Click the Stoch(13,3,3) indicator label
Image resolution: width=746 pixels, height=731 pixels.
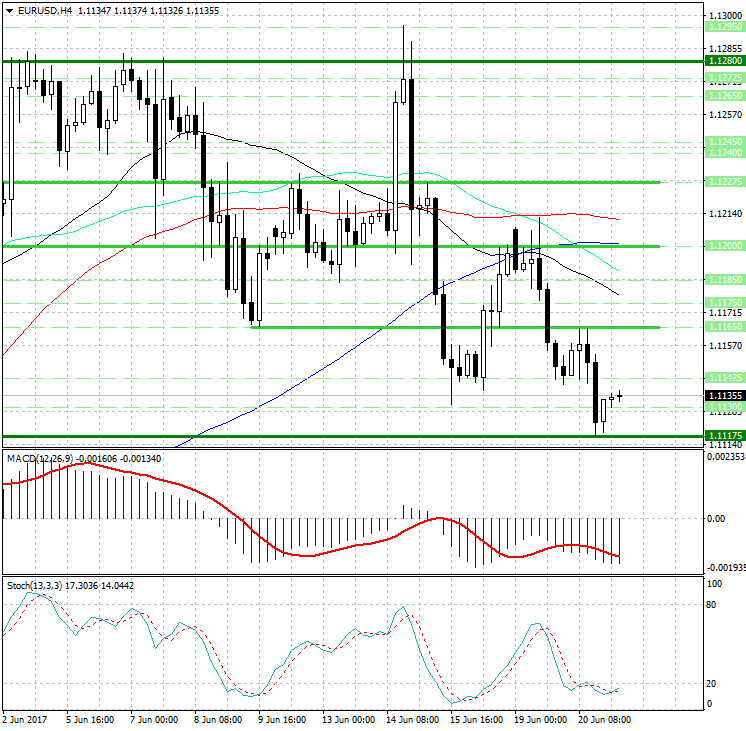tap(31, 584)
